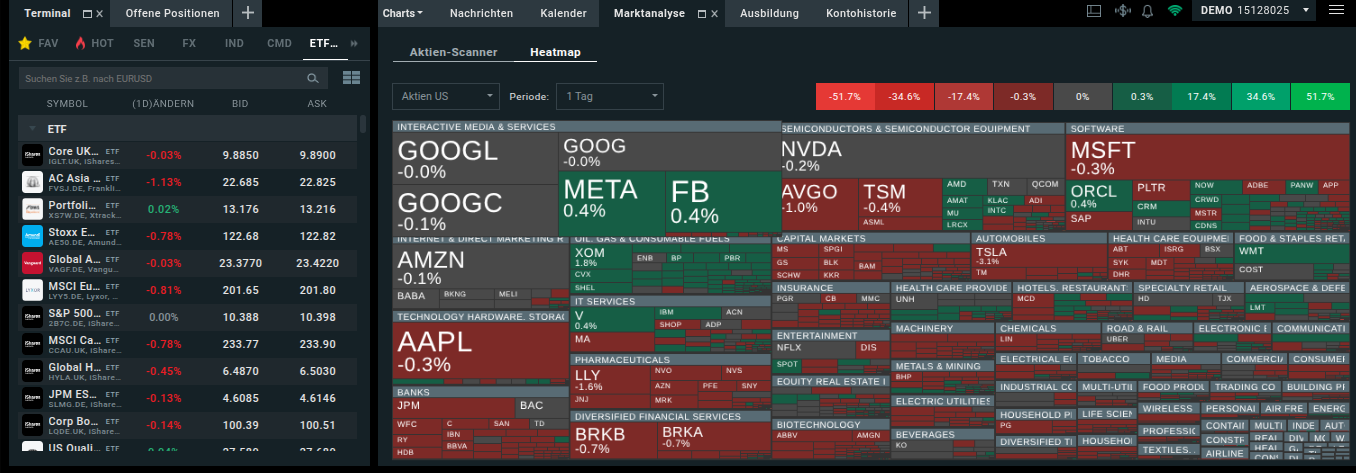Click the -51.7% legend swatch
The height and width of the screenshot is (473, 1356).
click(846, 97)
